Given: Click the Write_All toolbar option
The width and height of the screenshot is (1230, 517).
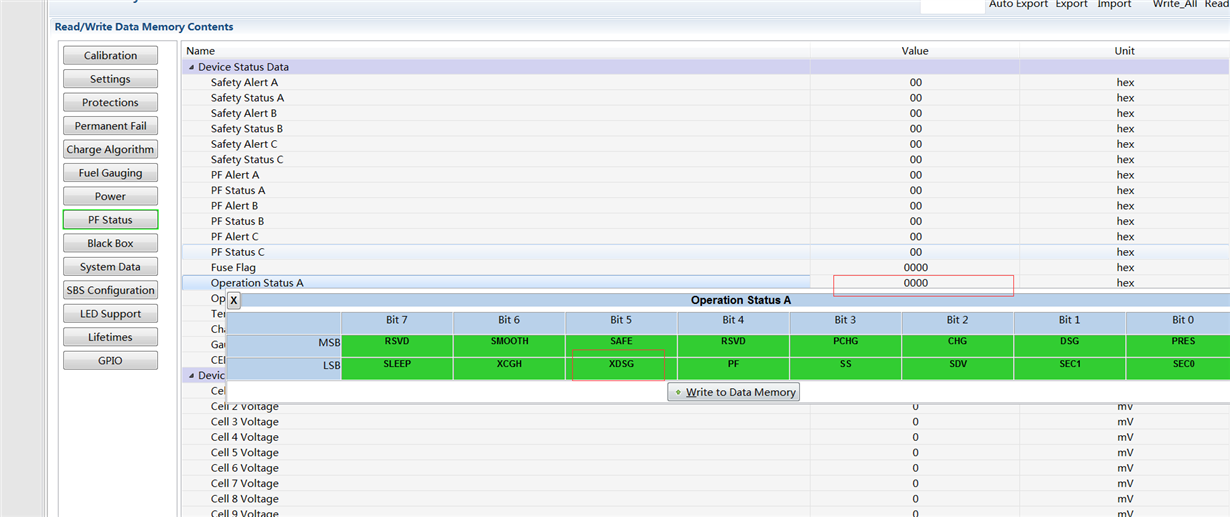Looking at the screenshot, I should click(1174, 4).
